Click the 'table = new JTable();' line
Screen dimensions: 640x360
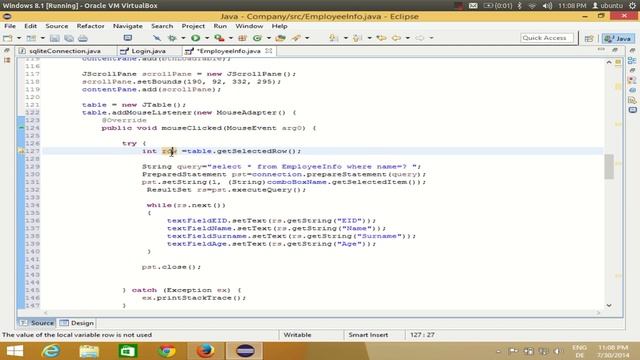[134, 105]
